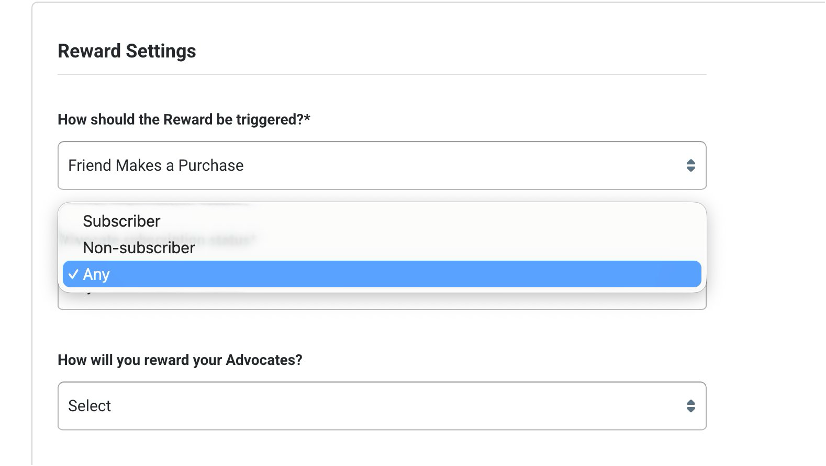Click the checkmark beside the Any option

click(74, 274)
